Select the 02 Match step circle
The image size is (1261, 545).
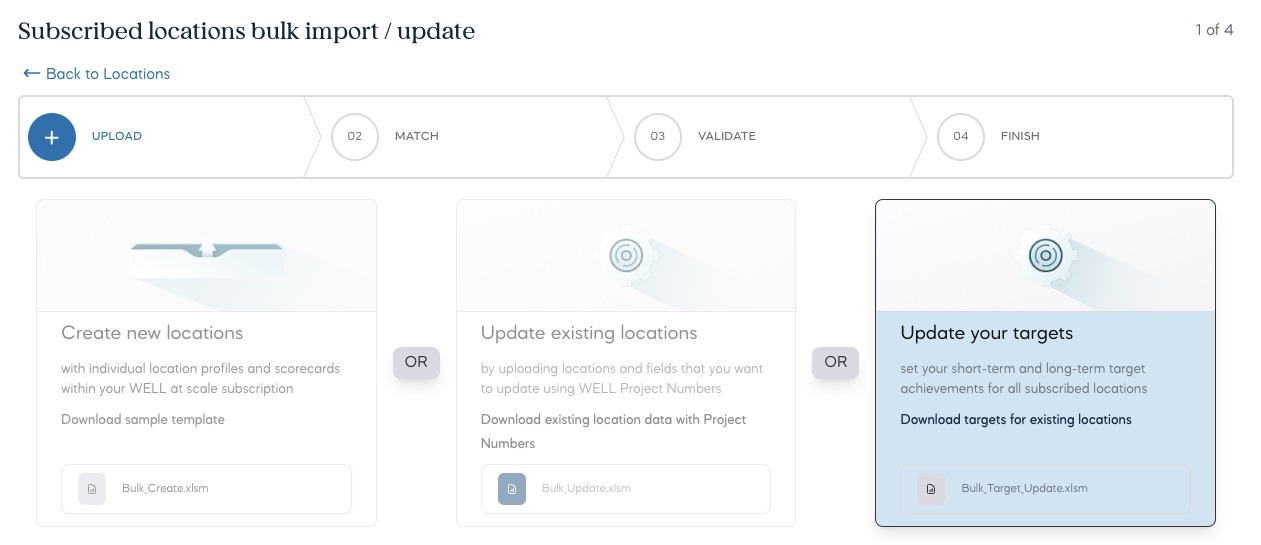click(355, 137)
